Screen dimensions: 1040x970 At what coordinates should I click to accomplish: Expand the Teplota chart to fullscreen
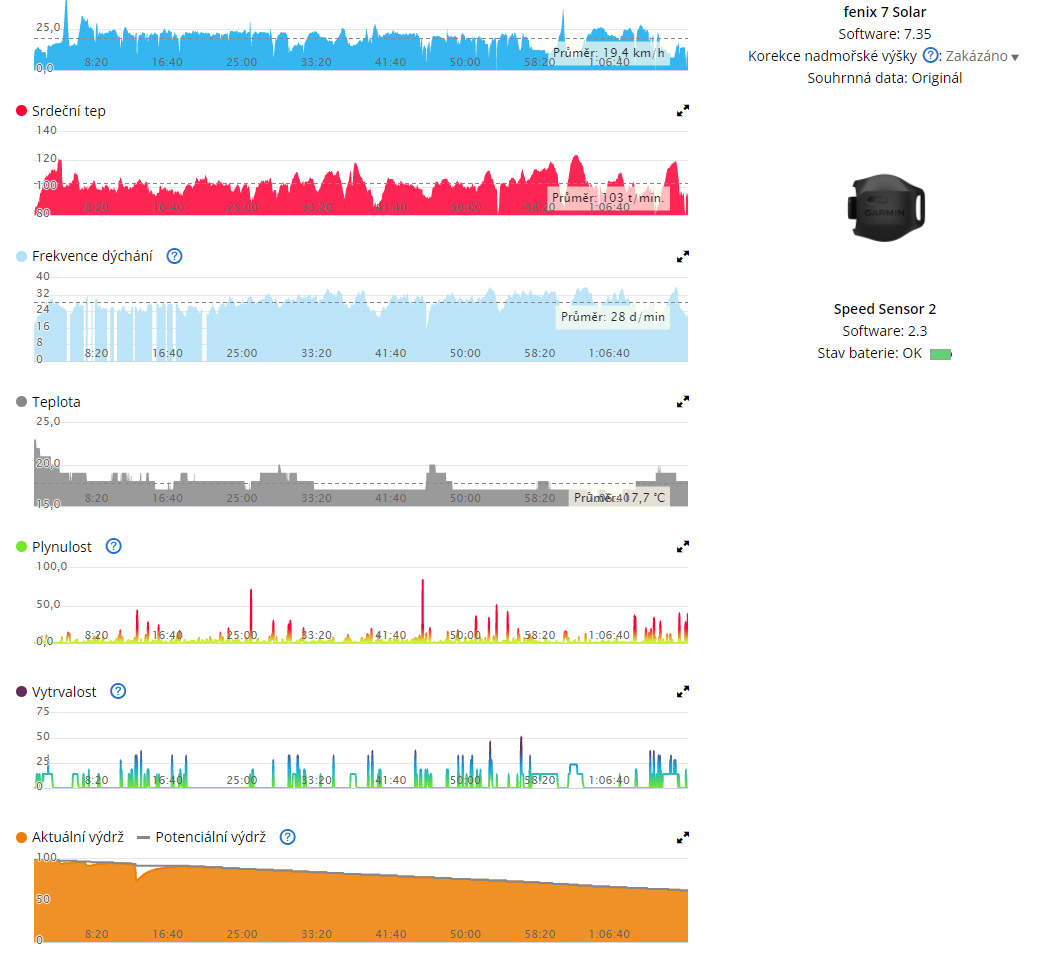[682, 402]
